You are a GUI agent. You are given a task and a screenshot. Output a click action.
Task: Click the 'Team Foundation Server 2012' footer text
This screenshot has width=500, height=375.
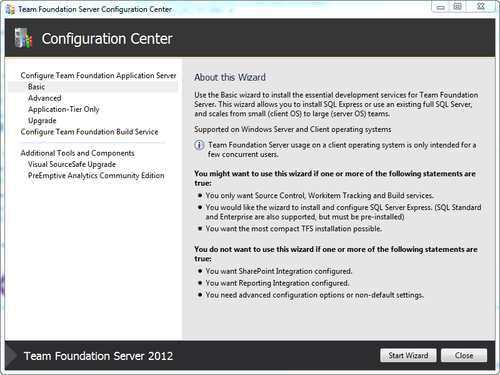[98, 356]
